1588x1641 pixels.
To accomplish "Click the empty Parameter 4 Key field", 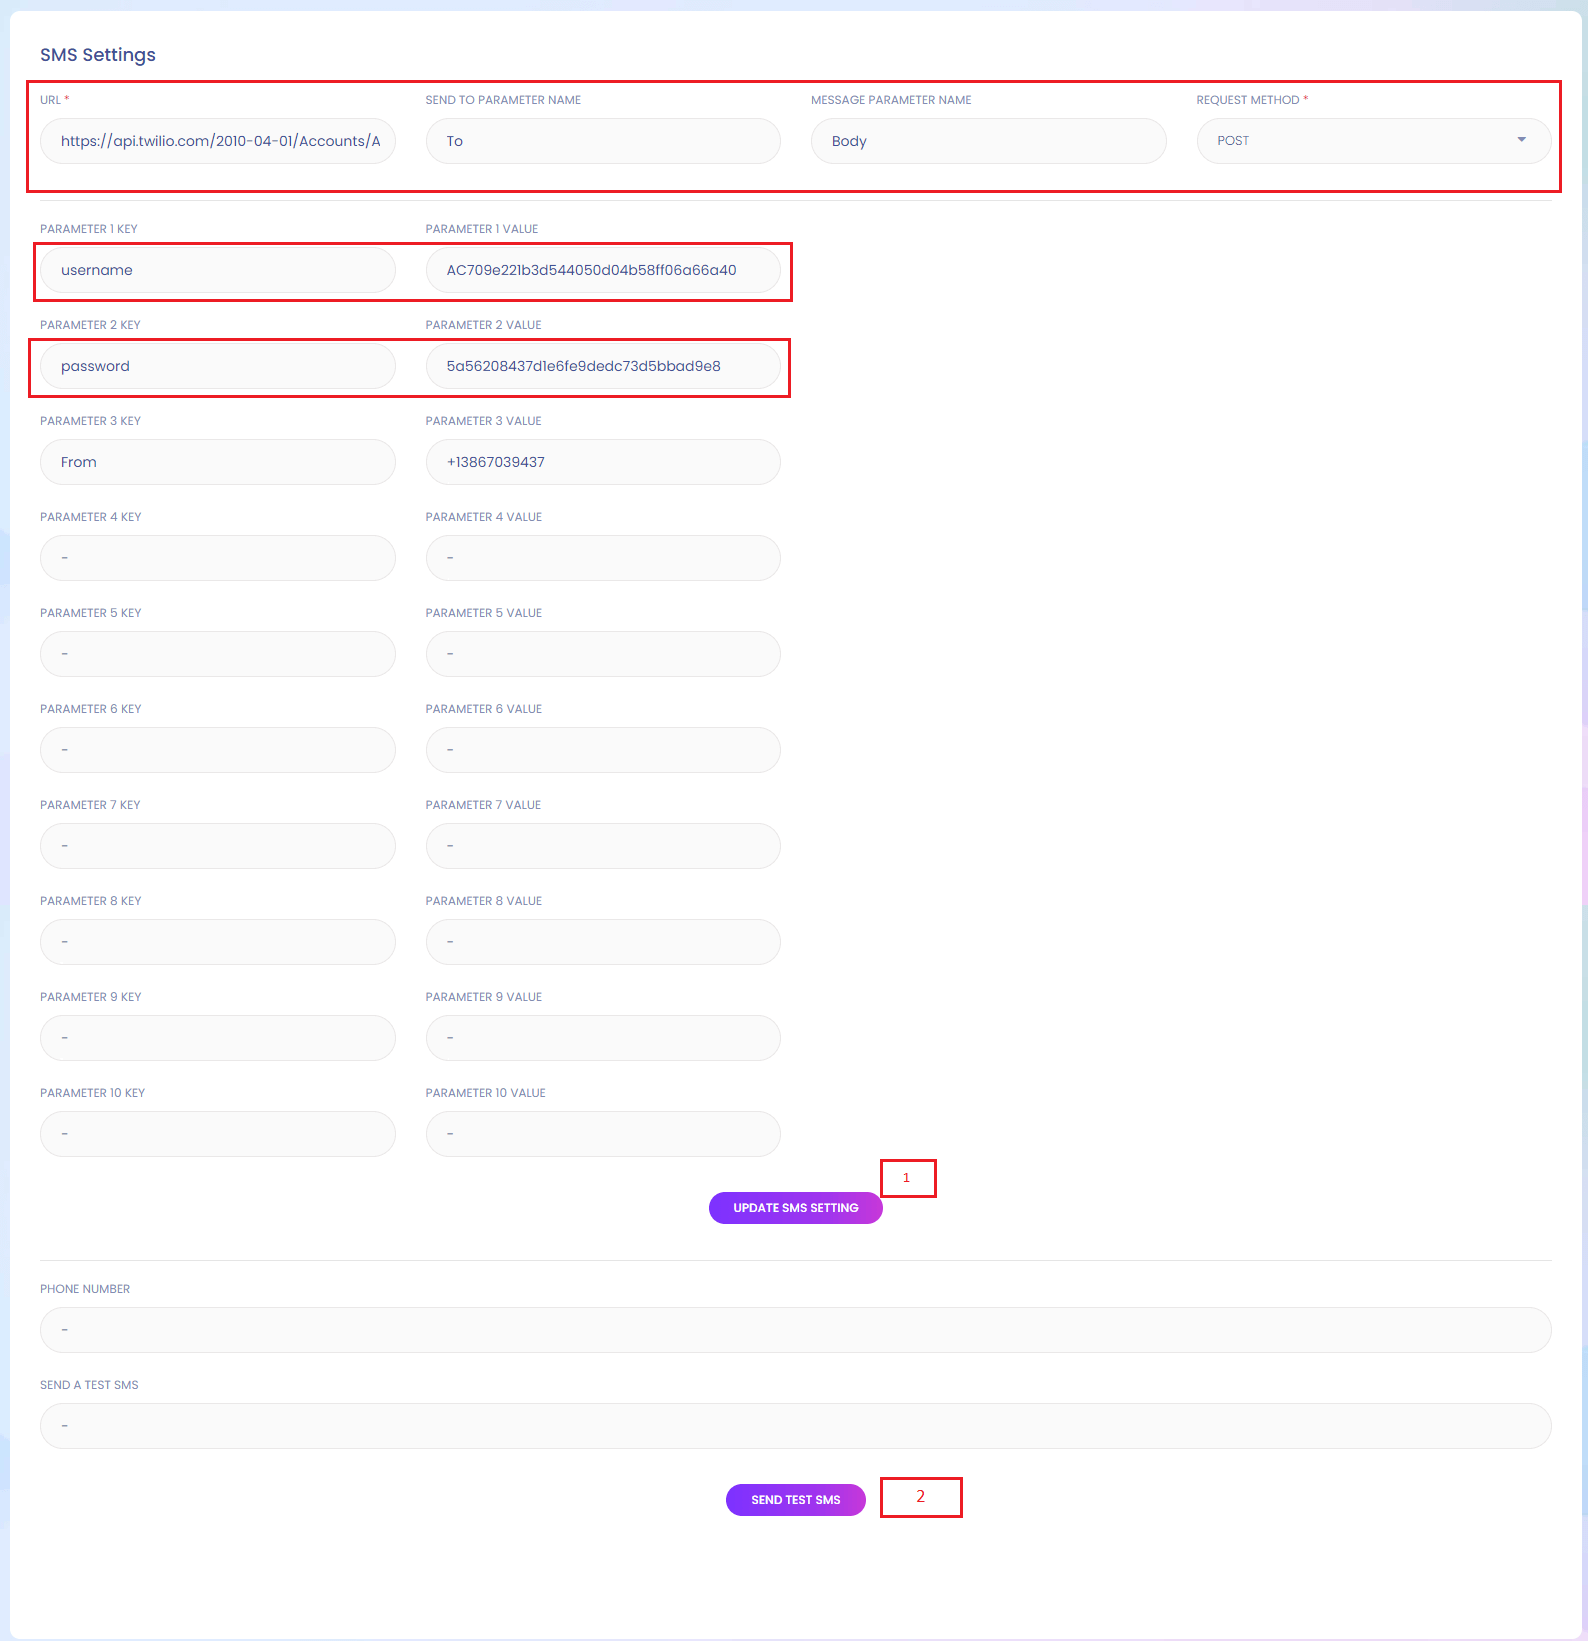I will [x=217, y=558].
